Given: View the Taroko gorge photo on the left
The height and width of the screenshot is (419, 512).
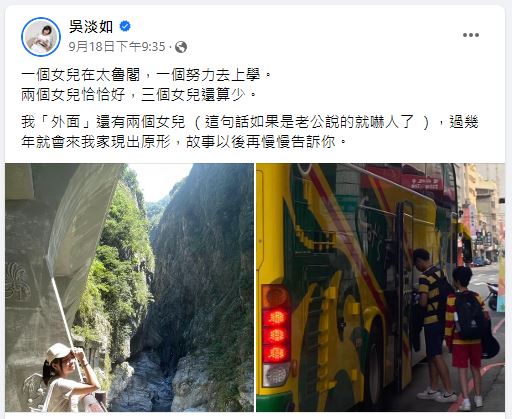Looking at the screenshot, I should pyautogui.click(x=129, y=287).
